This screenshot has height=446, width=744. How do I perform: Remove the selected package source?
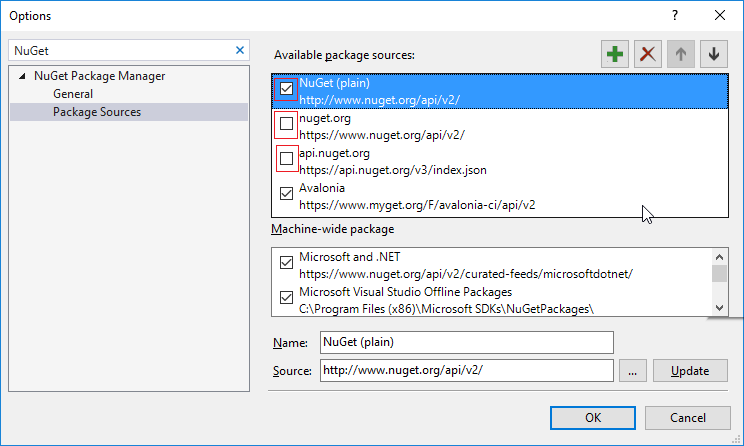(x=648, y=54)
